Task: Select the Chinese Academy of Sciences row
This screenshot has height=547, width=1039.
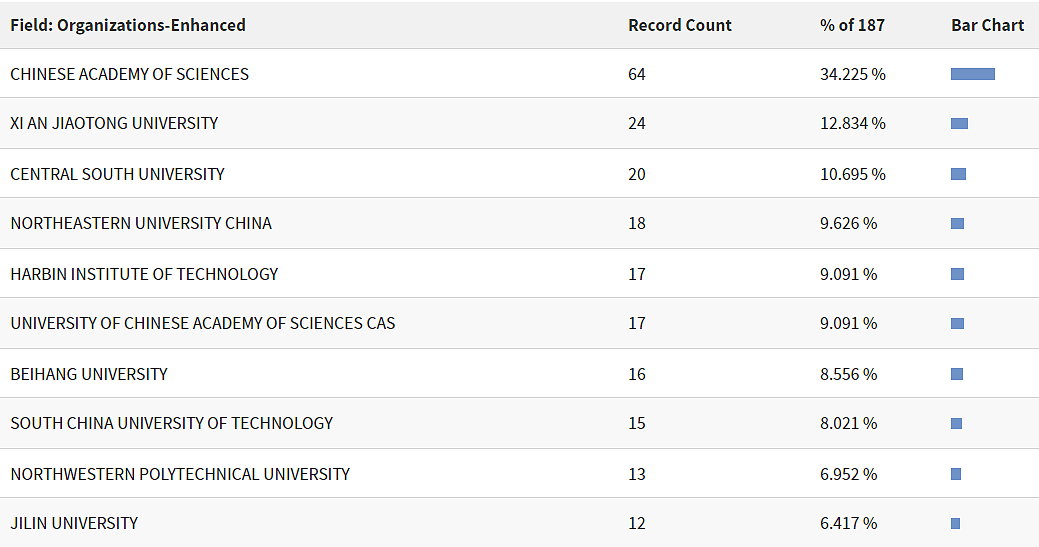Action: pos(129,74)
